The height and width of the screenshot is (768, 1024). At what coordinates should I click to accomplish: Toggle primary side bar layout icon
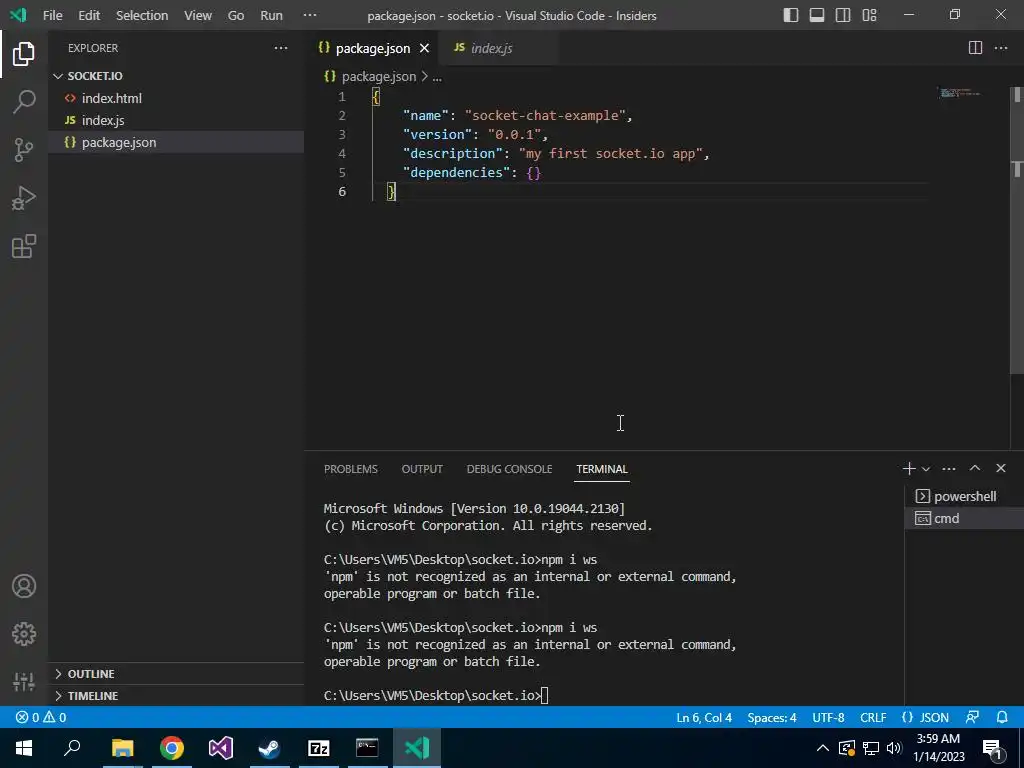point(791,15)
